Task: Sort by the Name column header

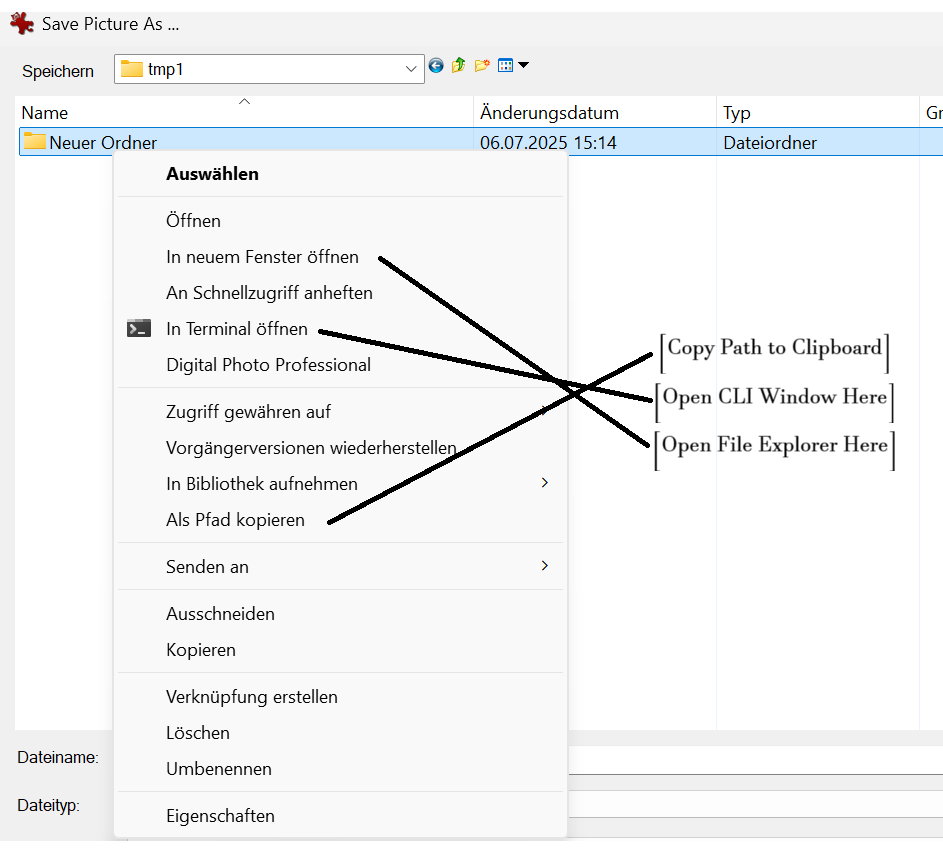Action: (45, 113)
